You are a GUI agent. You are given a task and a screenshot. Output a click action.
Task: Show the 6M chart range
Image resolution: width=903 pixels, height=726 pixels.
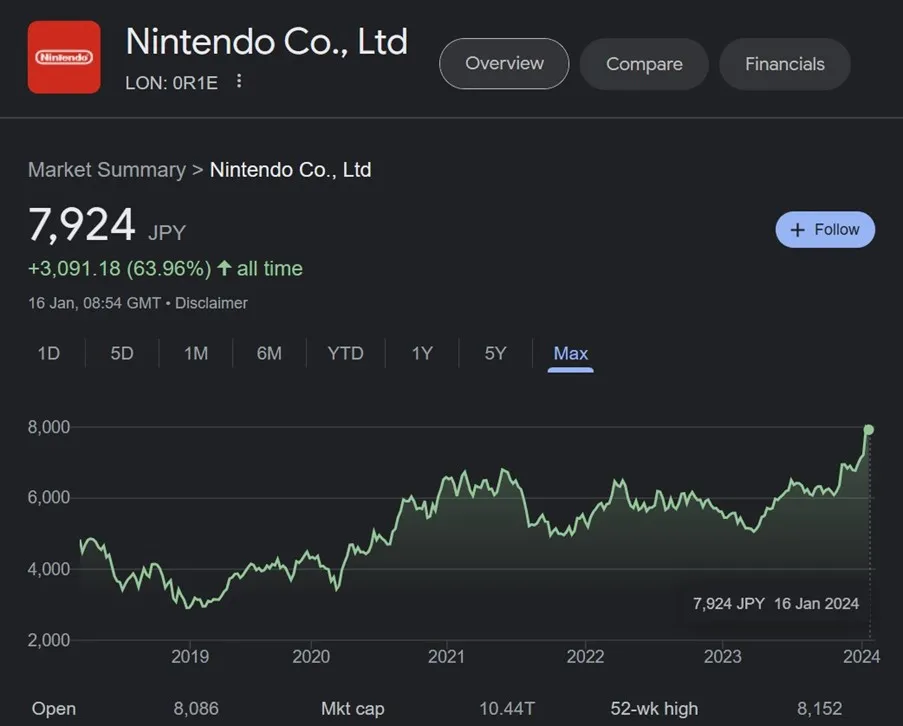269,353
